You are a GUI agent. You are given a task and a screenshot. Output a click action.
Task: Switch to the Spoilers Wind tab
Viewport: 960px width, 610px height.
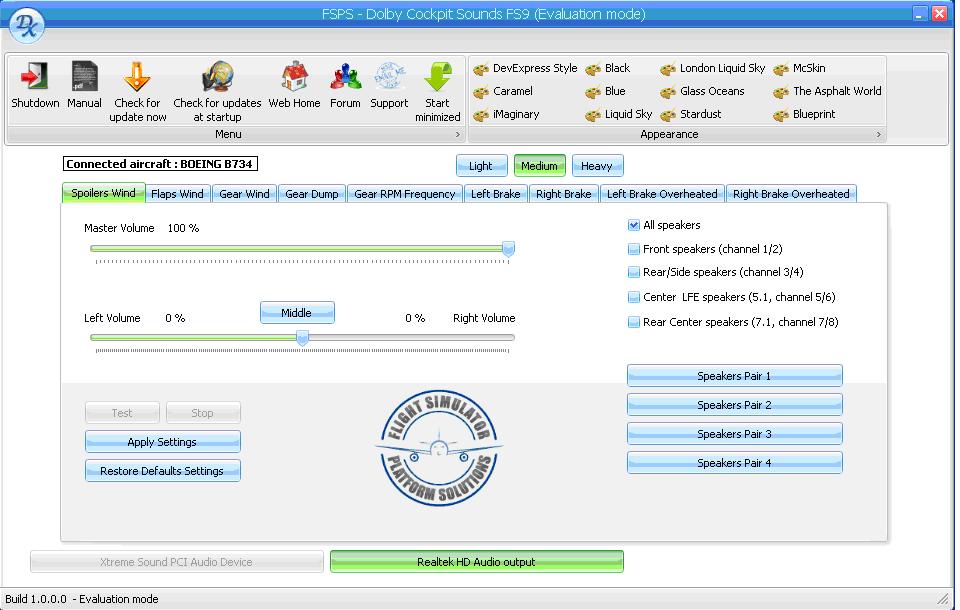pyautogui.click(x=103, y=193)
